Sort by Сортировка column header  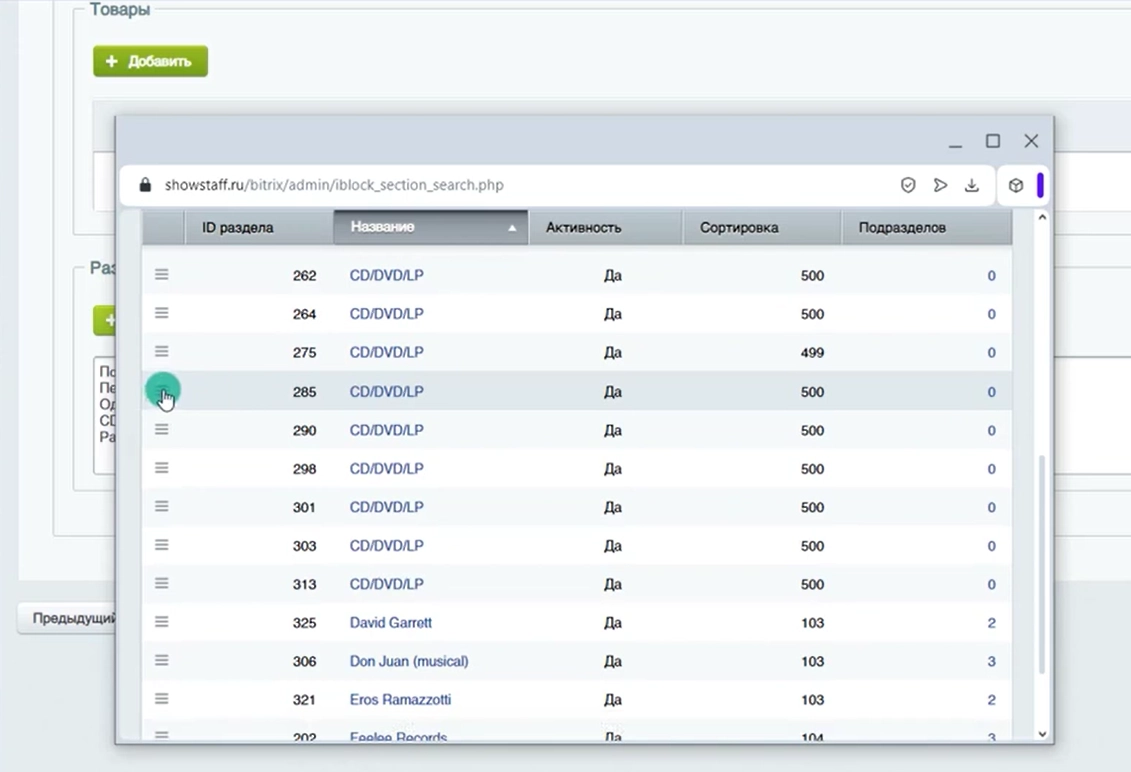762,227
